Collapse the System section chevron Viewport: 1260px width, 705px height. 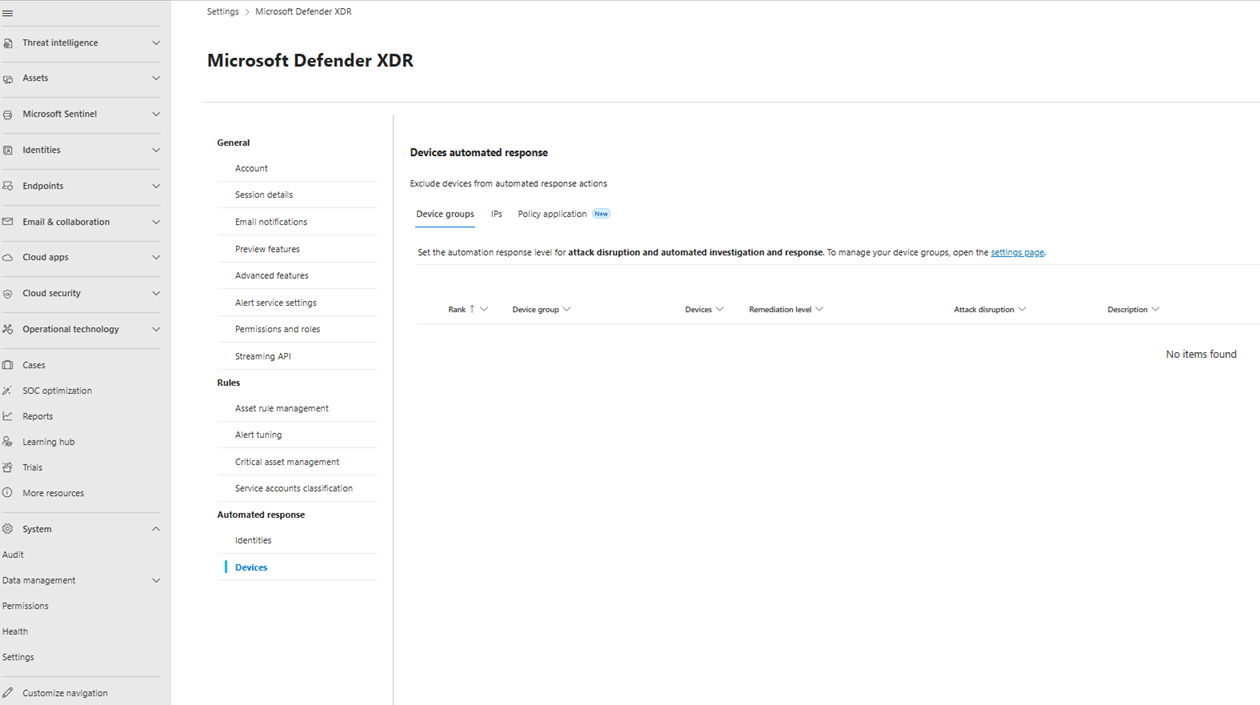point(155,529)
